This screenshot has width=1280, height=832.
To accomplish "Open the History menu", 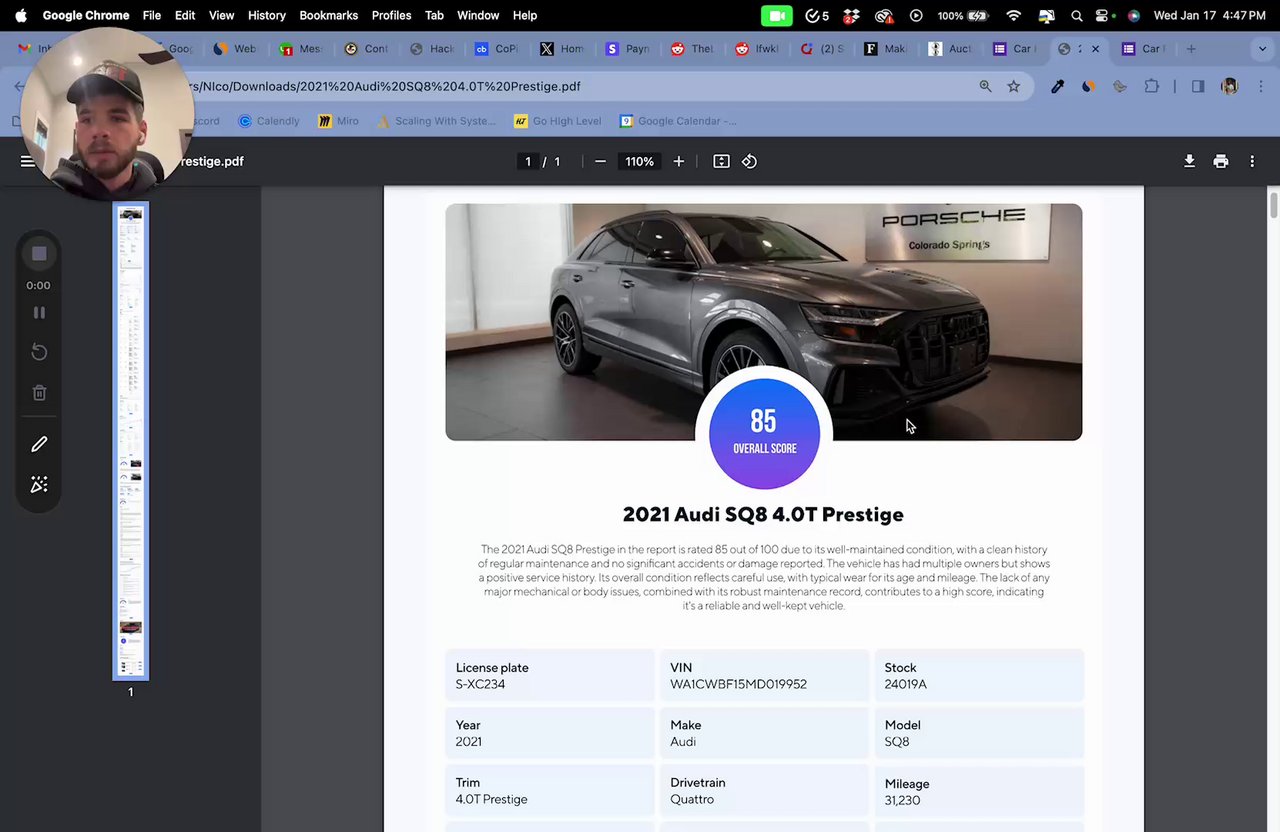I will (x=267, y=15).
